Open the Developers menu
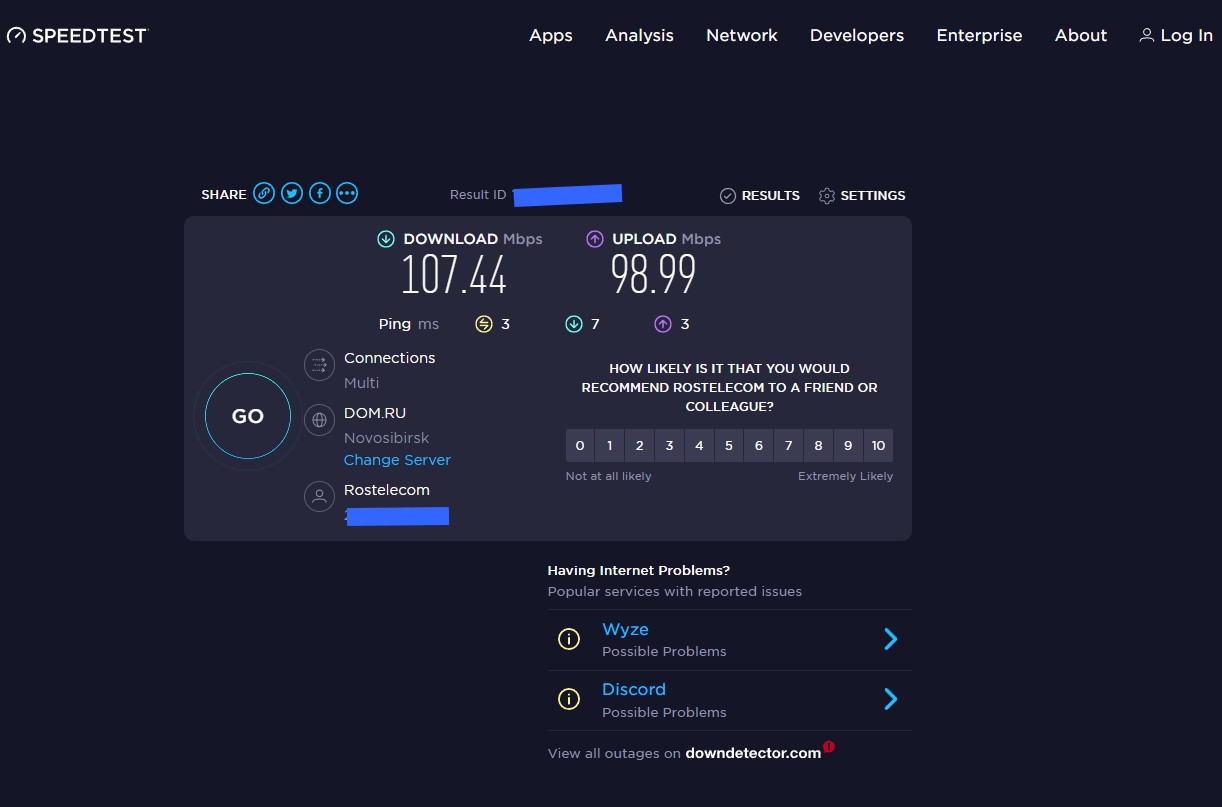 (x=857, y=35)
